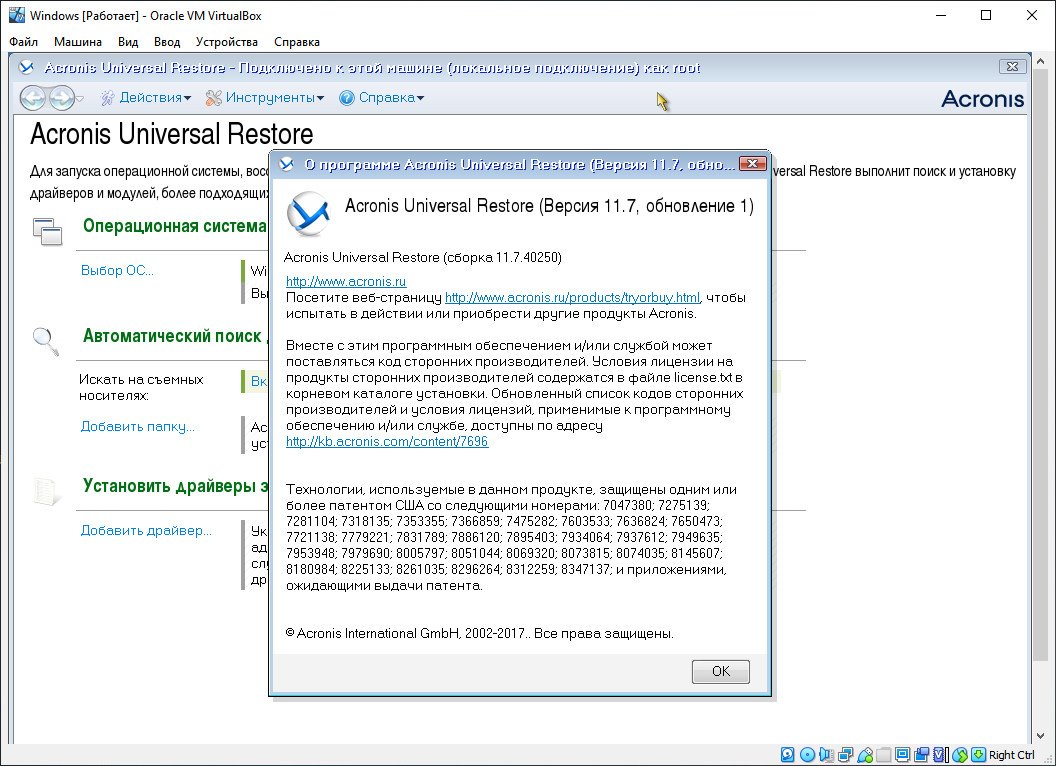Click OK in the about dialog
1056x766 pixels.
(721, 671)
